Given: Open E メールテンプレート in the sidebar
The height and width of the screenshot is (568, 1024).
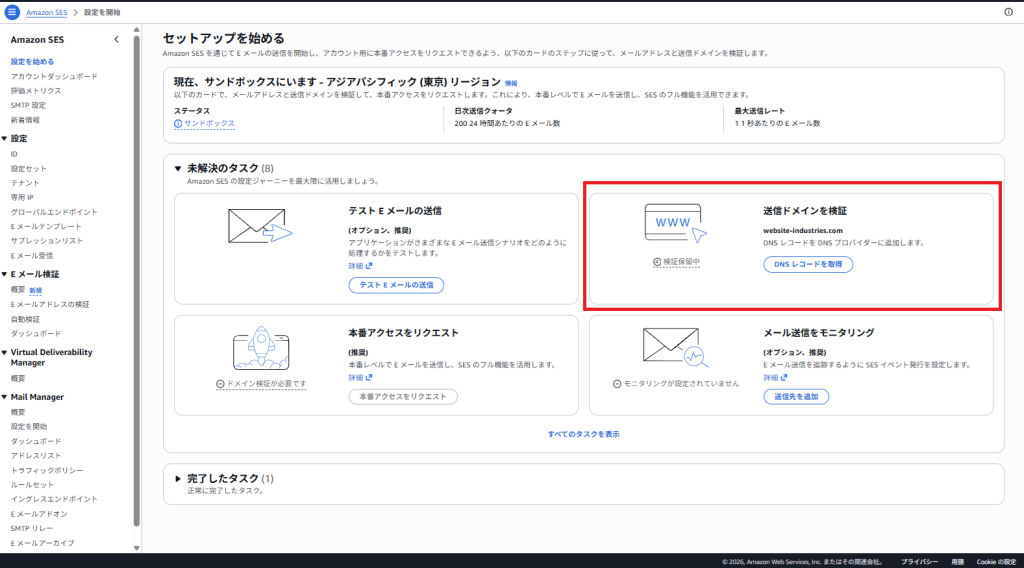Looking at the screenshot, I should [x=46, y=227].
